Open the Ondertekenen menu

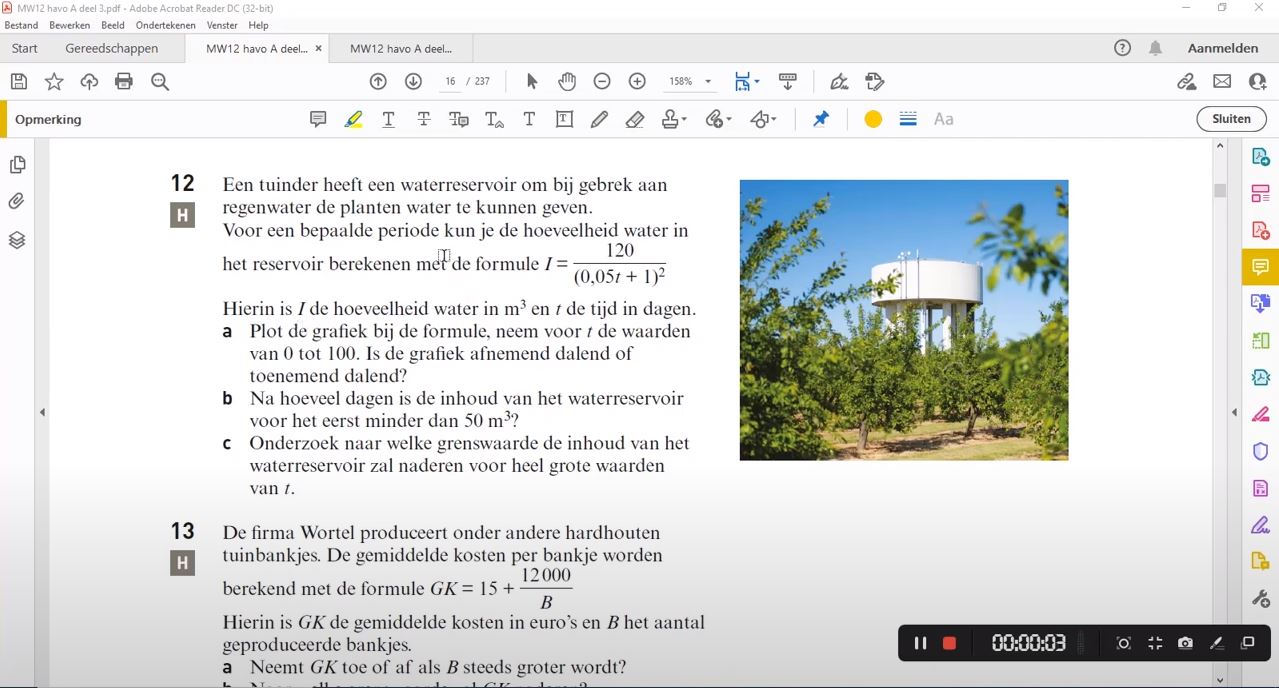point(165,25)
